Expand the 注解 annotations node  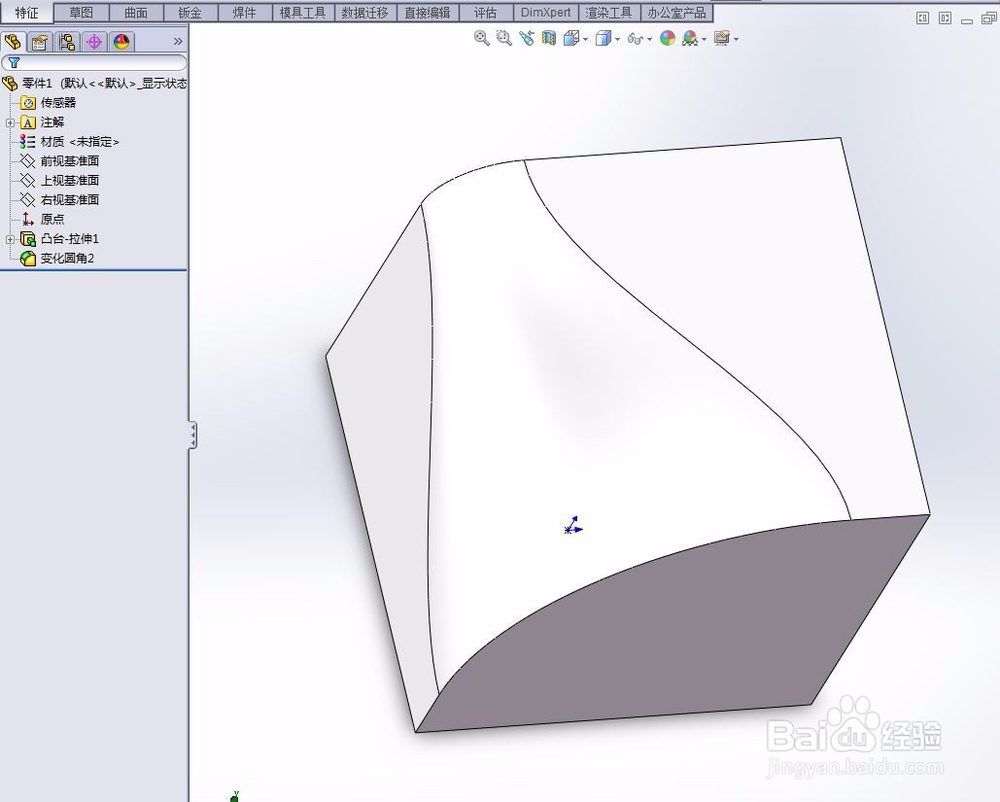[10, 122]
